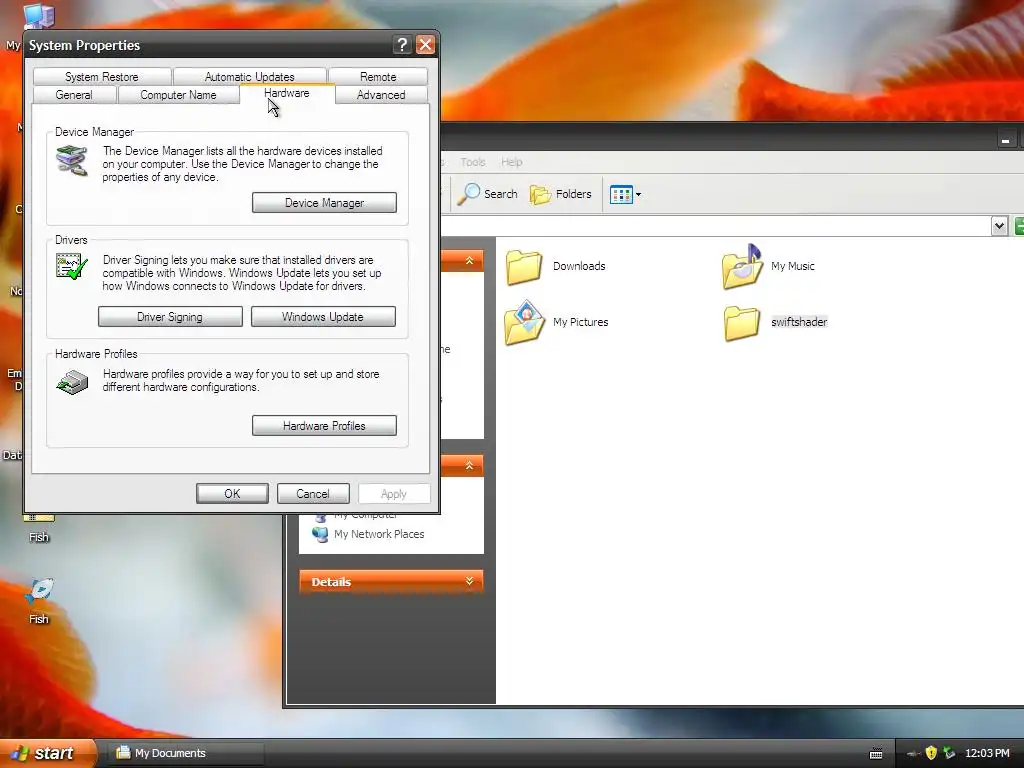Screen dimensions: 1024x768
Task: Confirm with the OK button
Action: pos(232,494)
